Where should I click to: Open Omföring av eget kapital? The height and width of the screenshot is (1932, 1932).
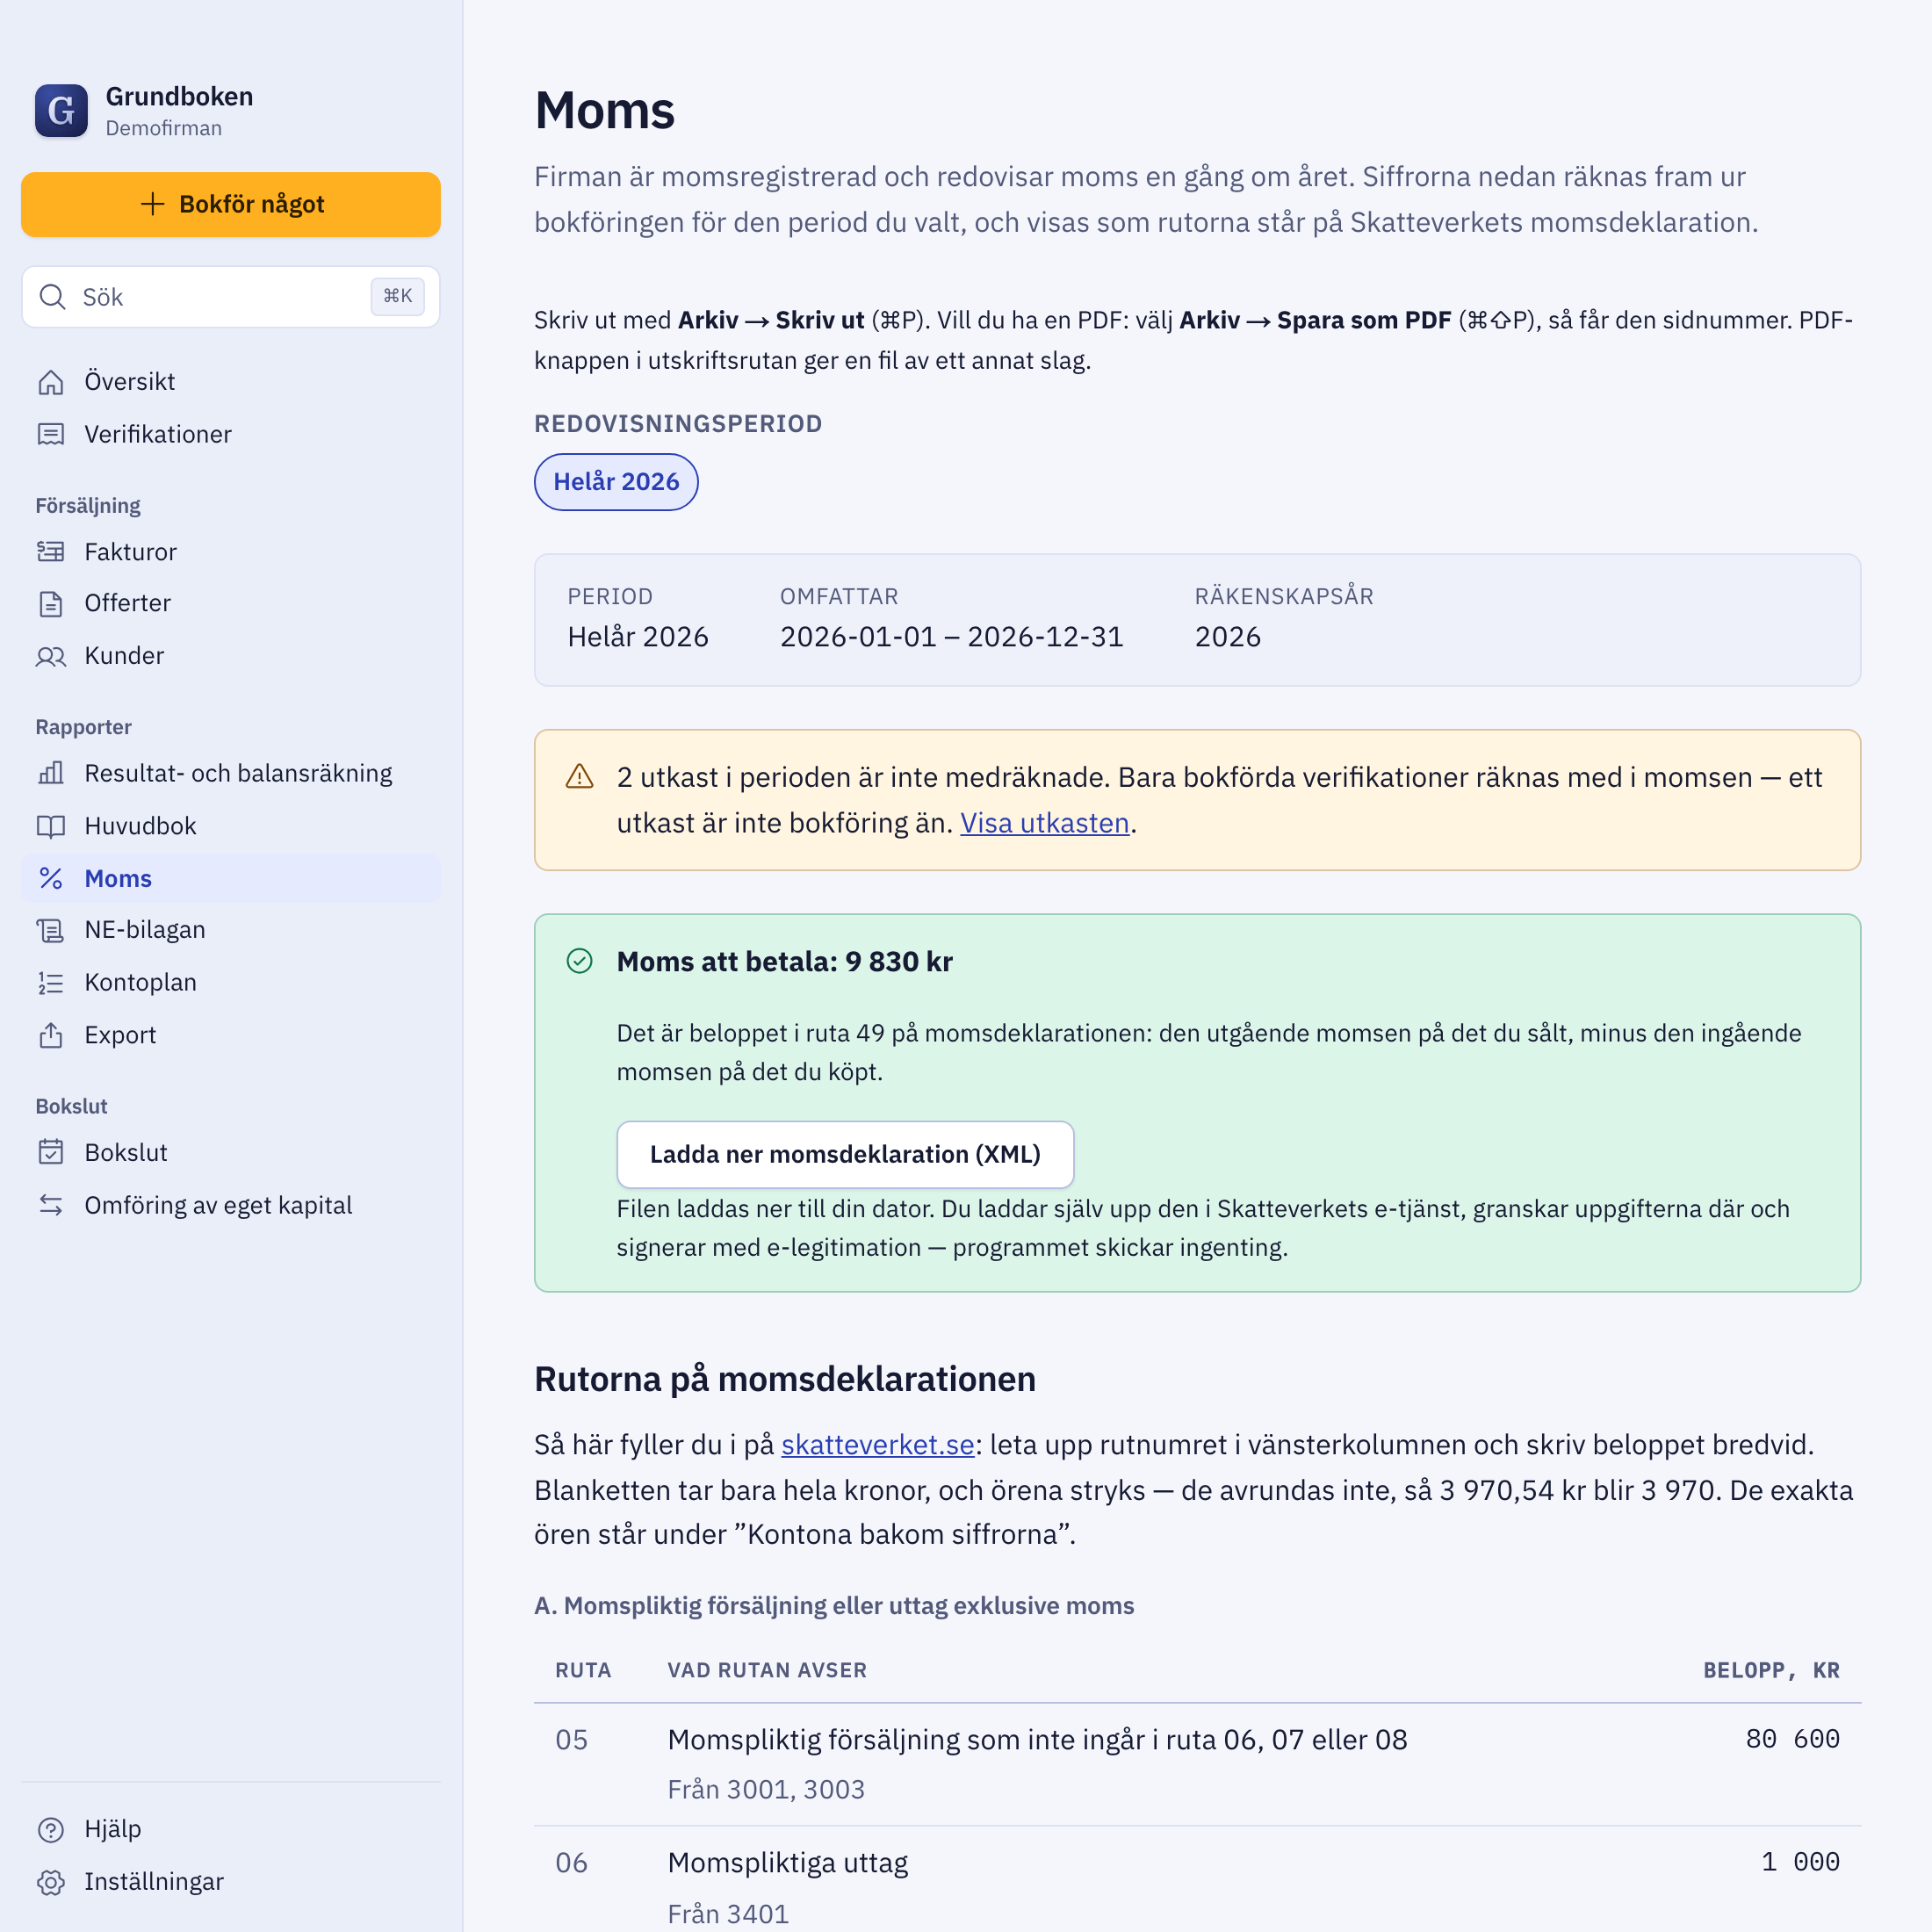click(x=231, y=1205)
